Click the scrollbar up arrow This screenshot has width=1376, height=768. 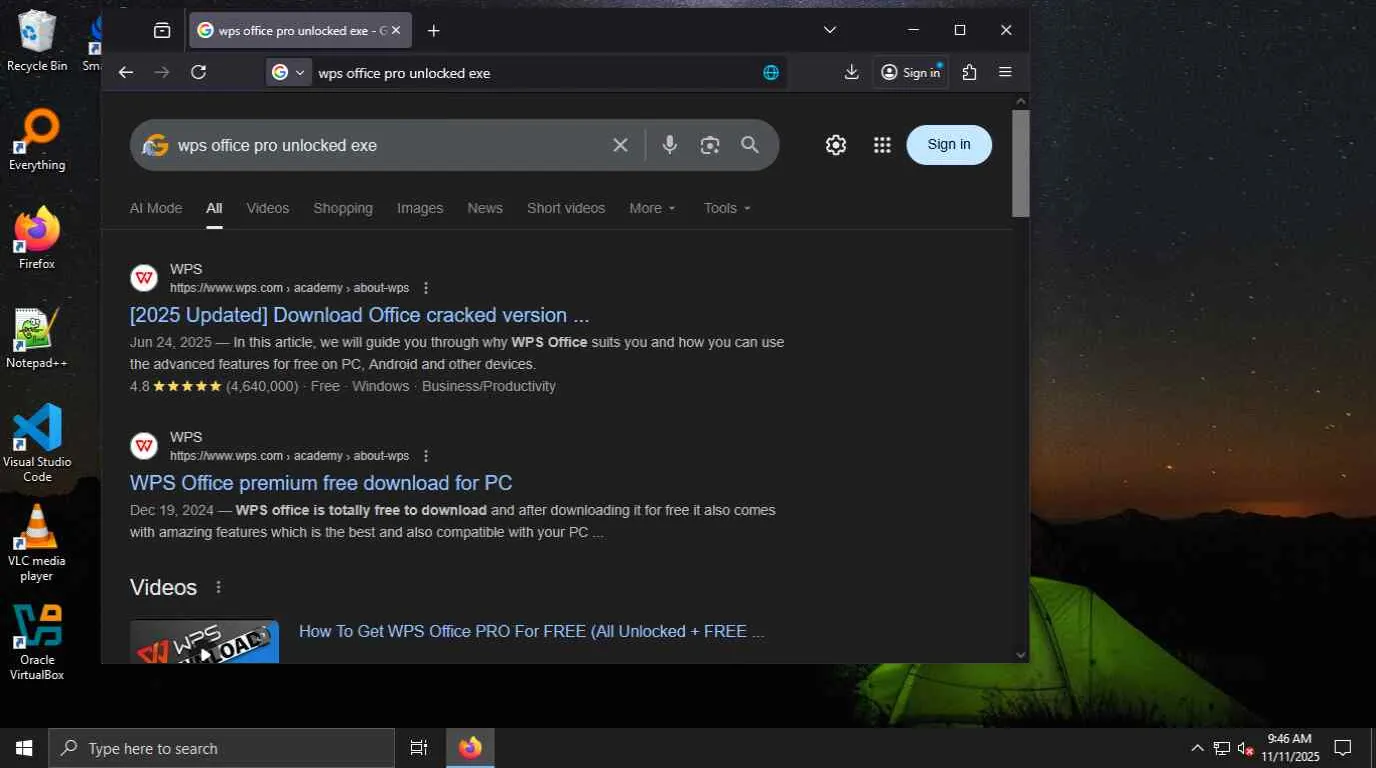pyautogui.click(x=1021, y=101)
